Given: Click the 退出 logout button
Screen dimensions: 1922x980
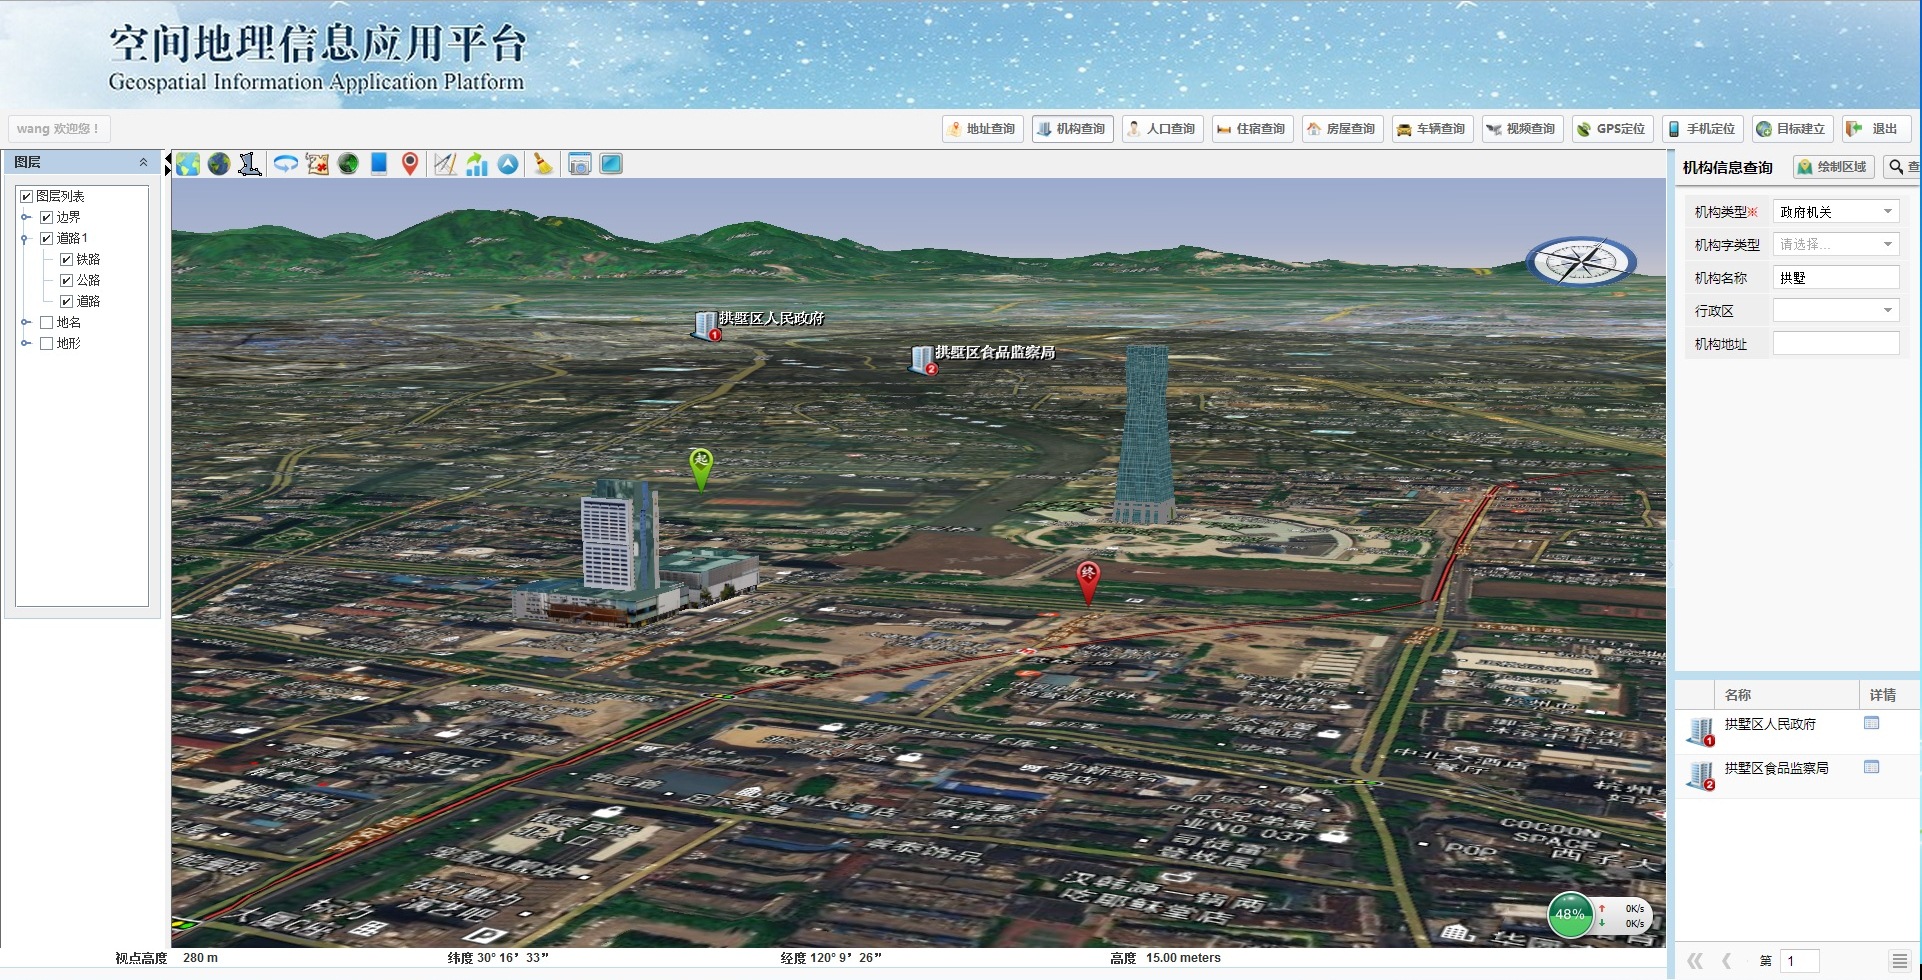Looking at the screenshot, I should pos(1875,129).
